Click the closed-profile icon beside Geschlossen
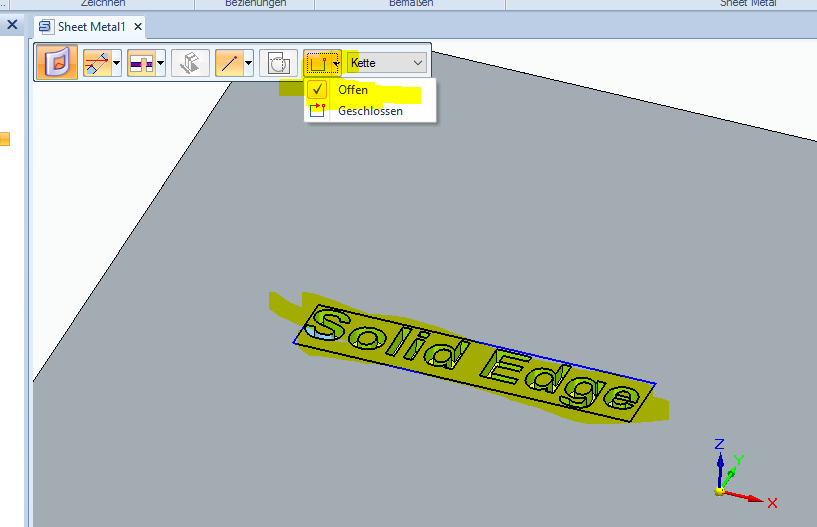Viewport: 817px width, 527px height. [317, 110]
